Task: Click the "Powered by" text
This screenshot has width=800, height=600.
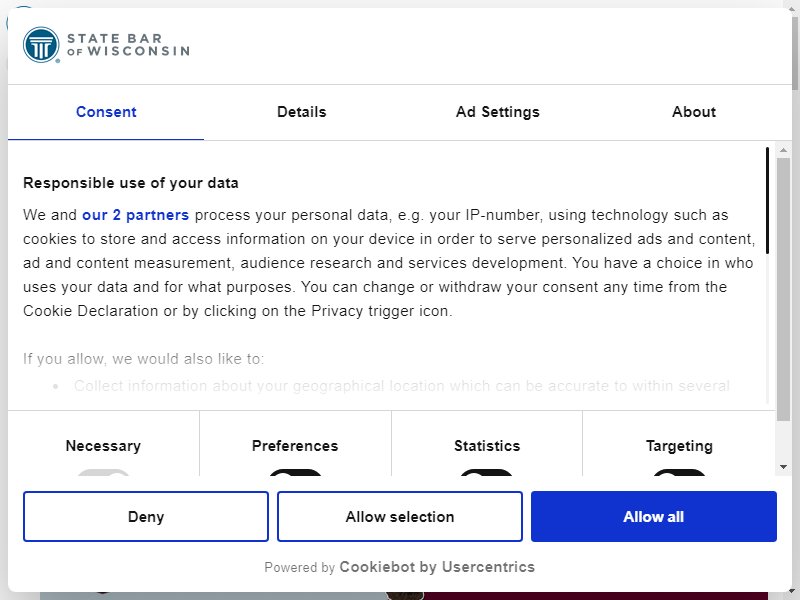Action: (299, 567)
